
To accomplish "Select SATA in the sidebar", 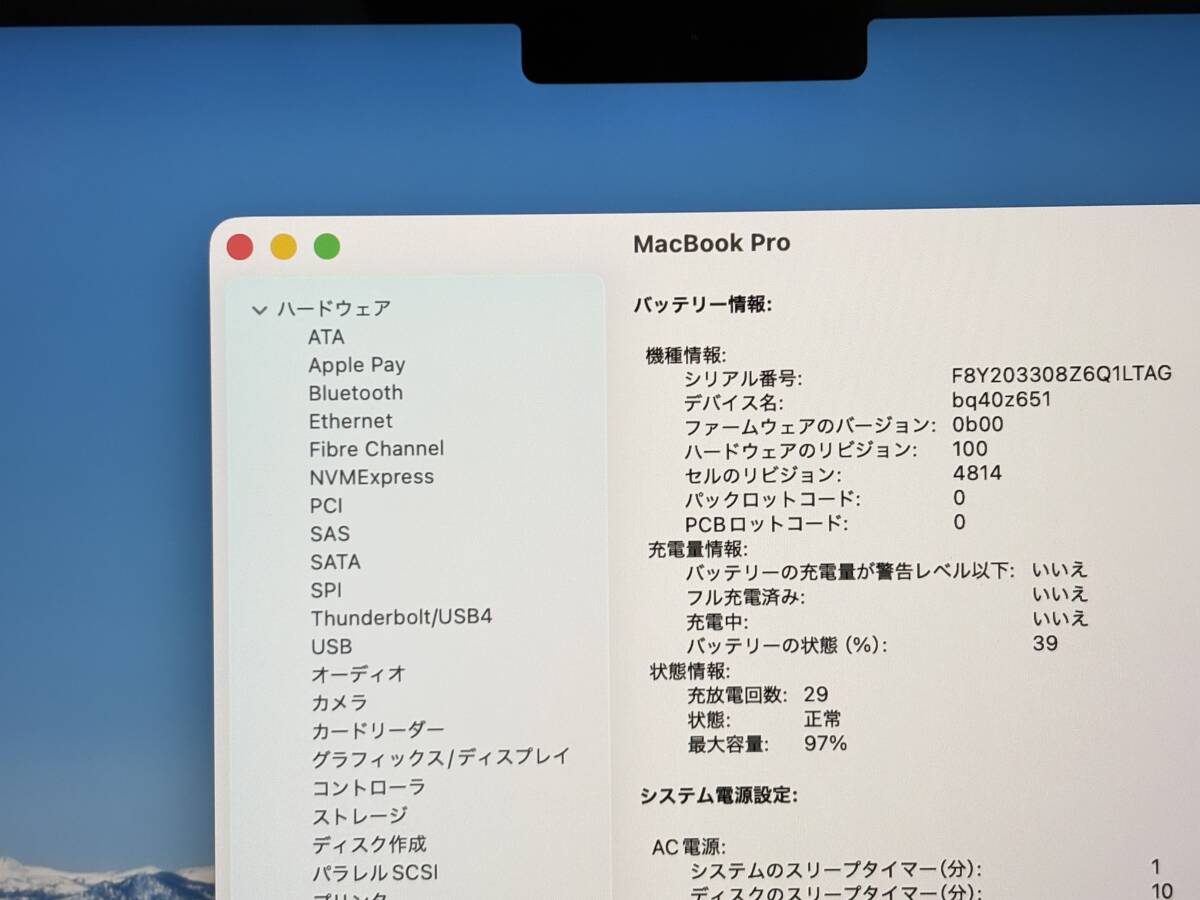I will [335, 562].
